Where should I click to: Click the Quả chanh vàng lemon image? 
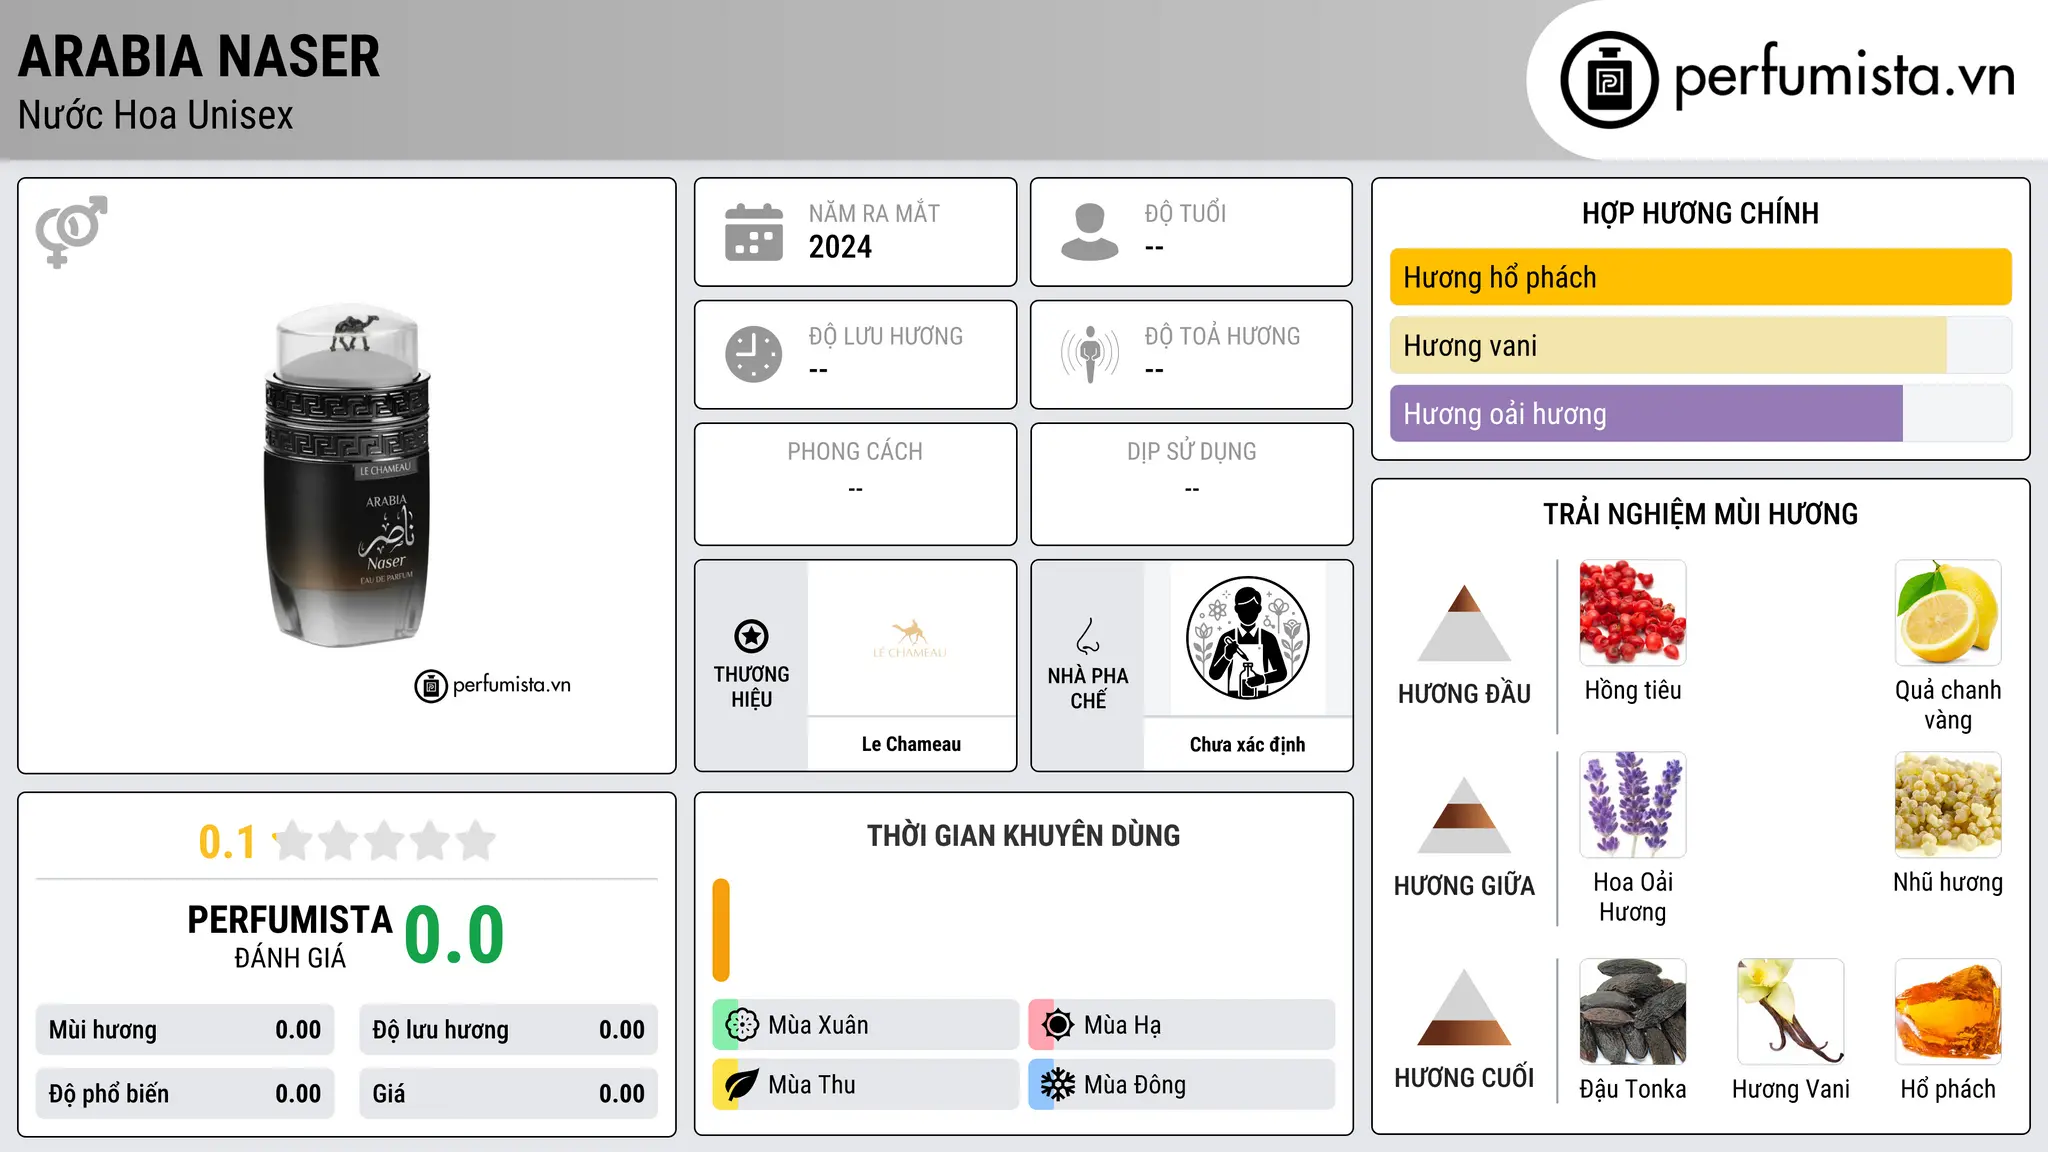pyautogui.click(x=1948, y=613)
